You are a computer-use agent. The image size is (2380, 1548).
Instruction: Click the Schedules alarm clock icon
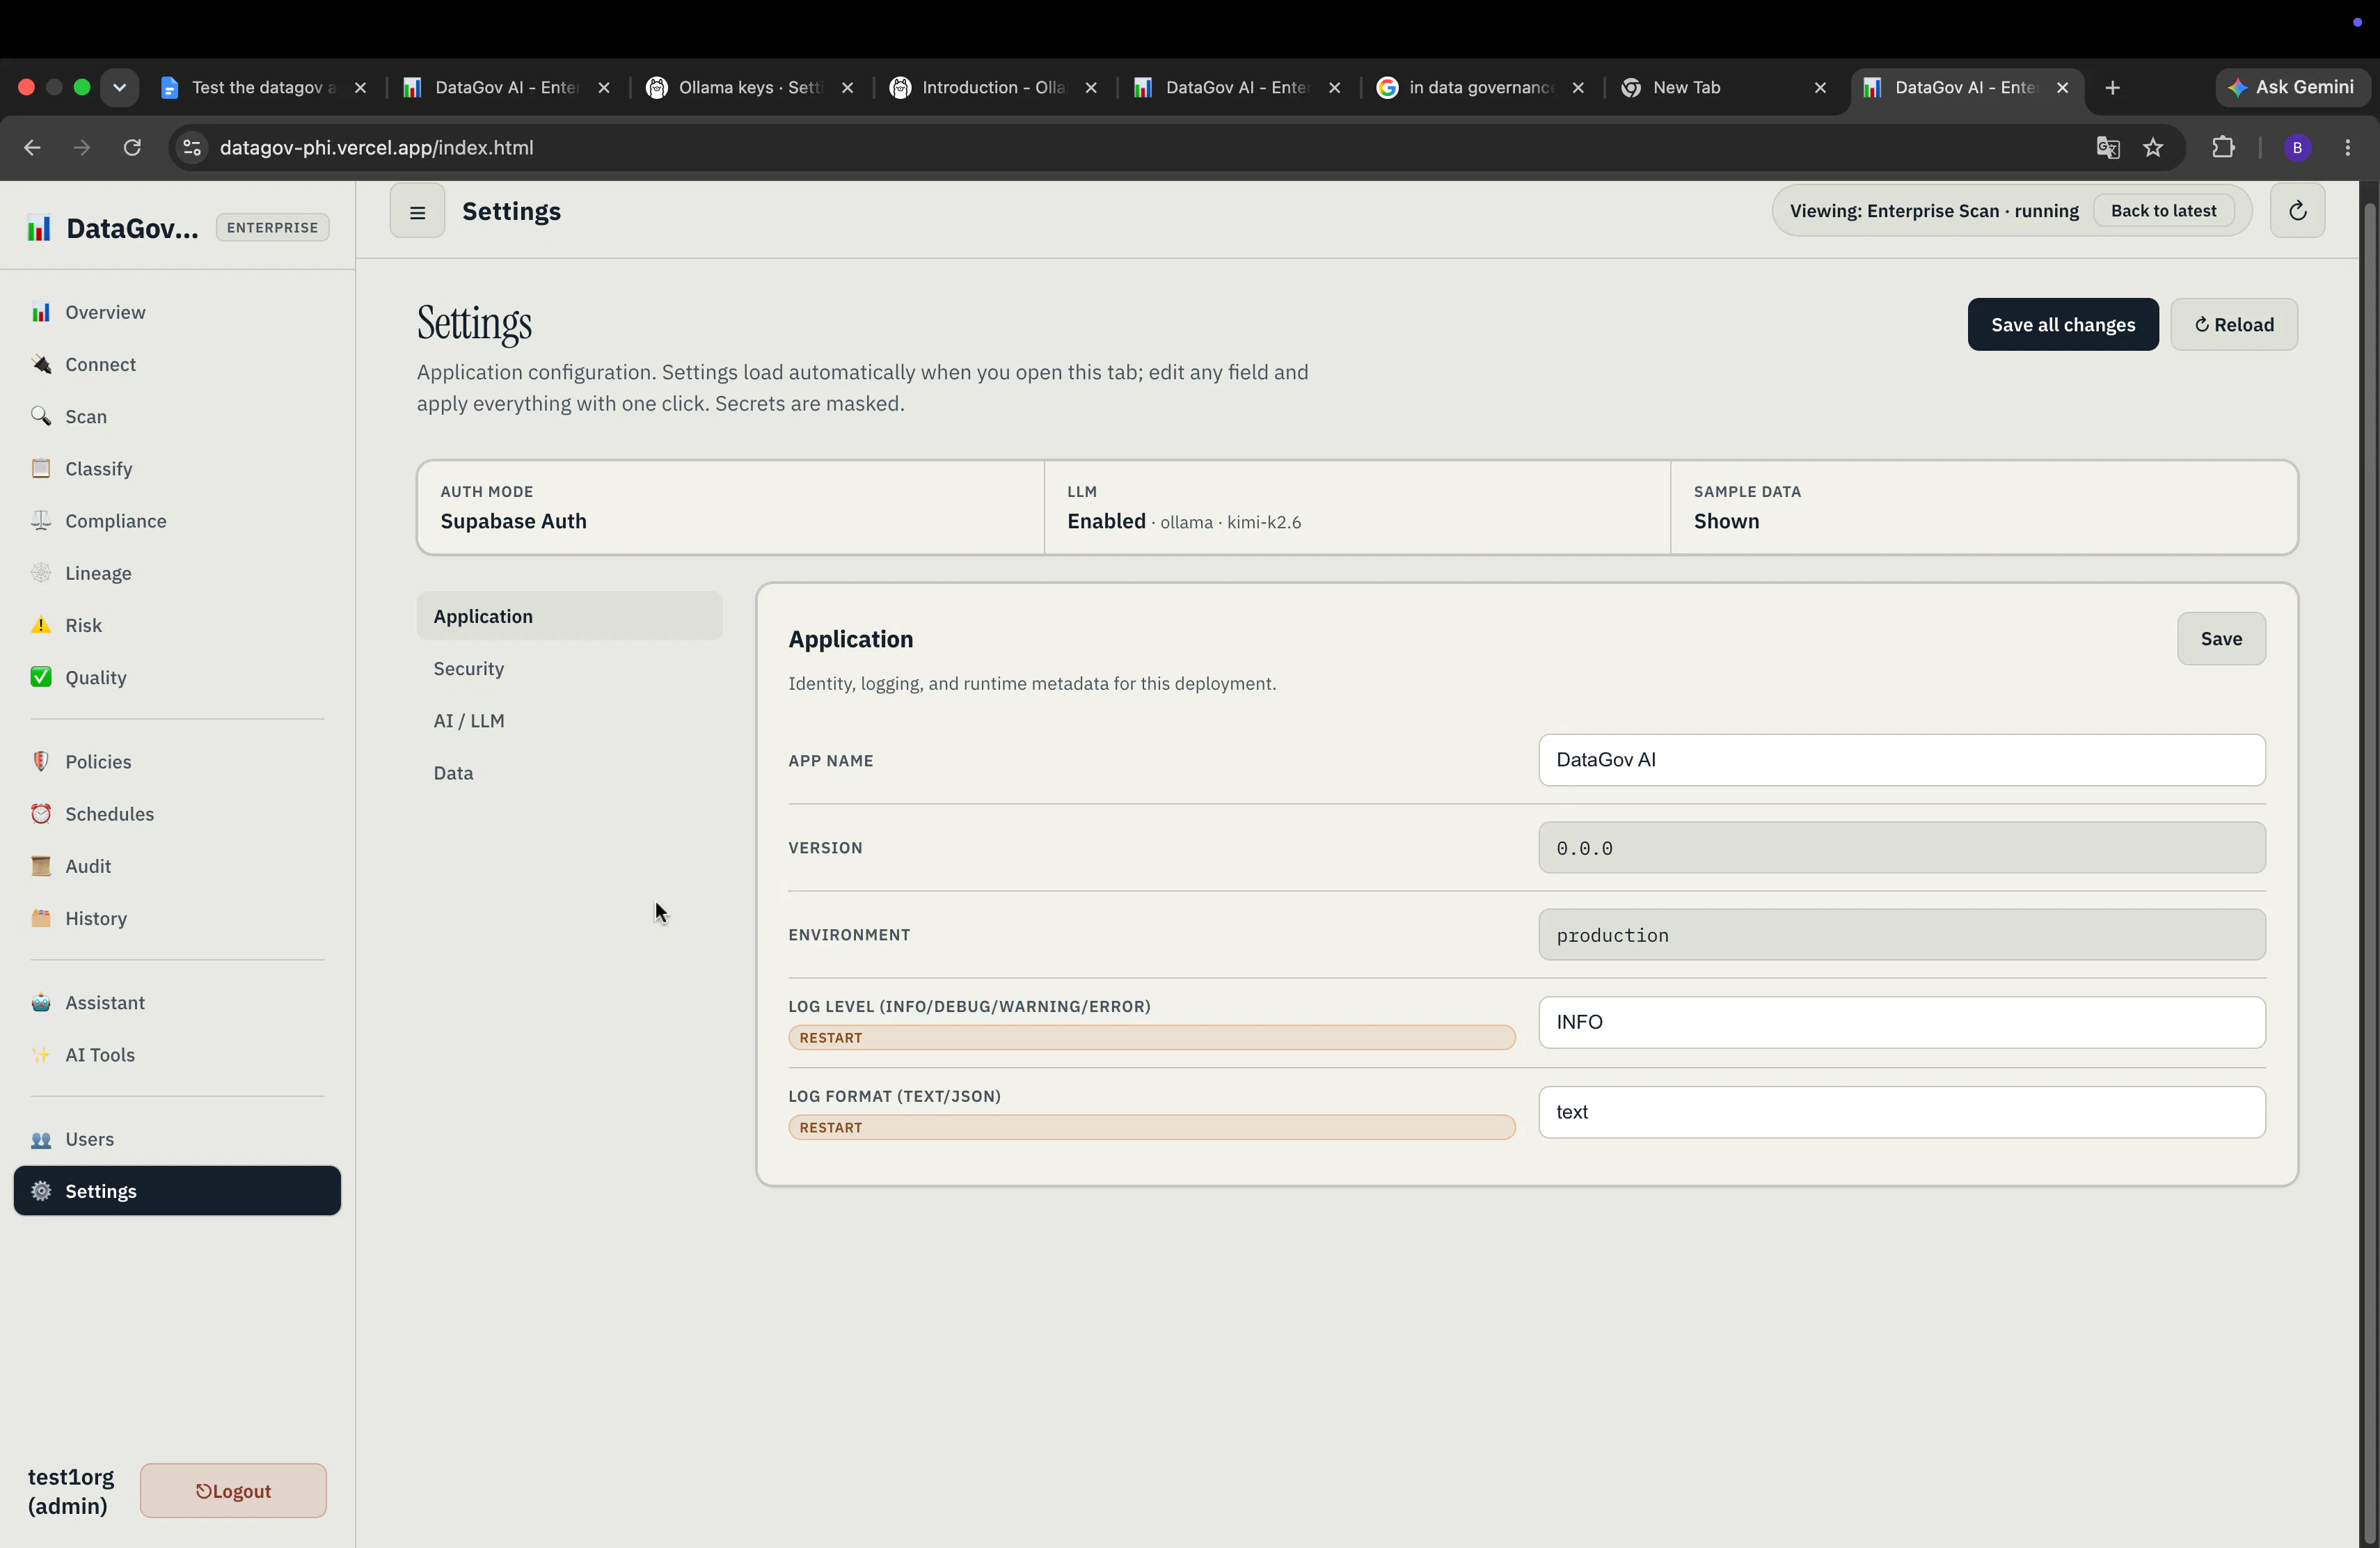click(41, 813)
